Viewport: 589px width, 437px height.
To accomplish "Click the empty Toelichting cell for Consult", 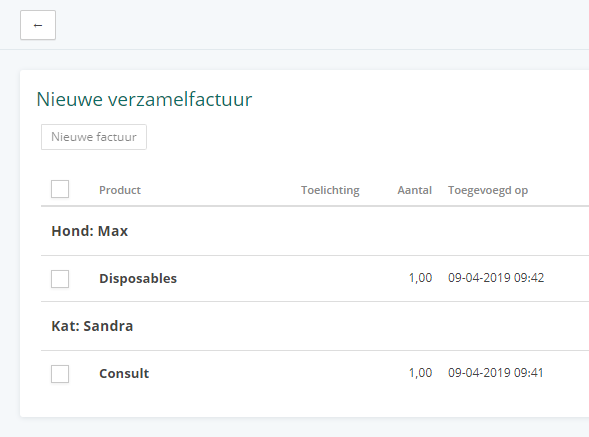I will pyautogui.click(x=330, y=373).
